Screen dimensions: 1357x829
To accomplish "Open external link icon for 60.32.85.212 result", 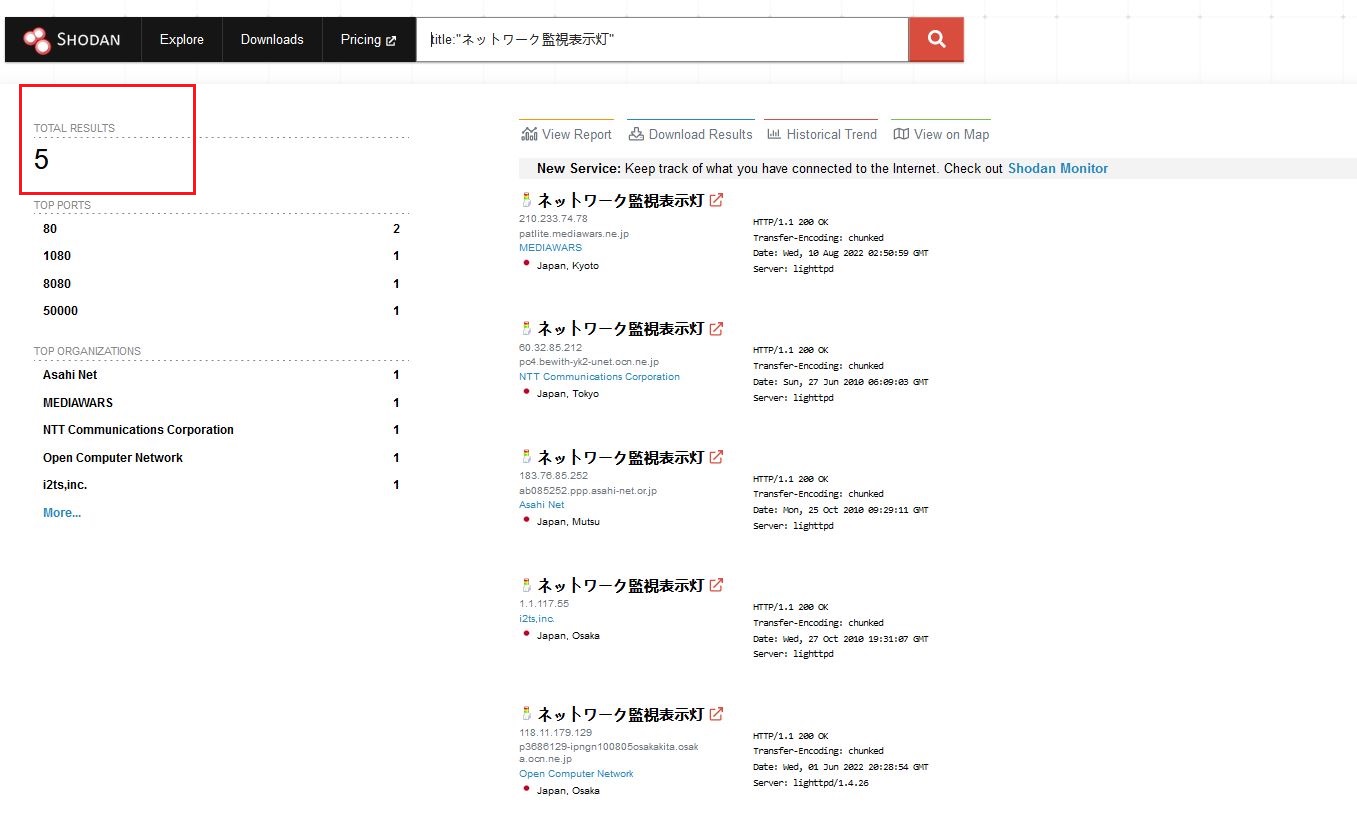I will pos(716,328).
